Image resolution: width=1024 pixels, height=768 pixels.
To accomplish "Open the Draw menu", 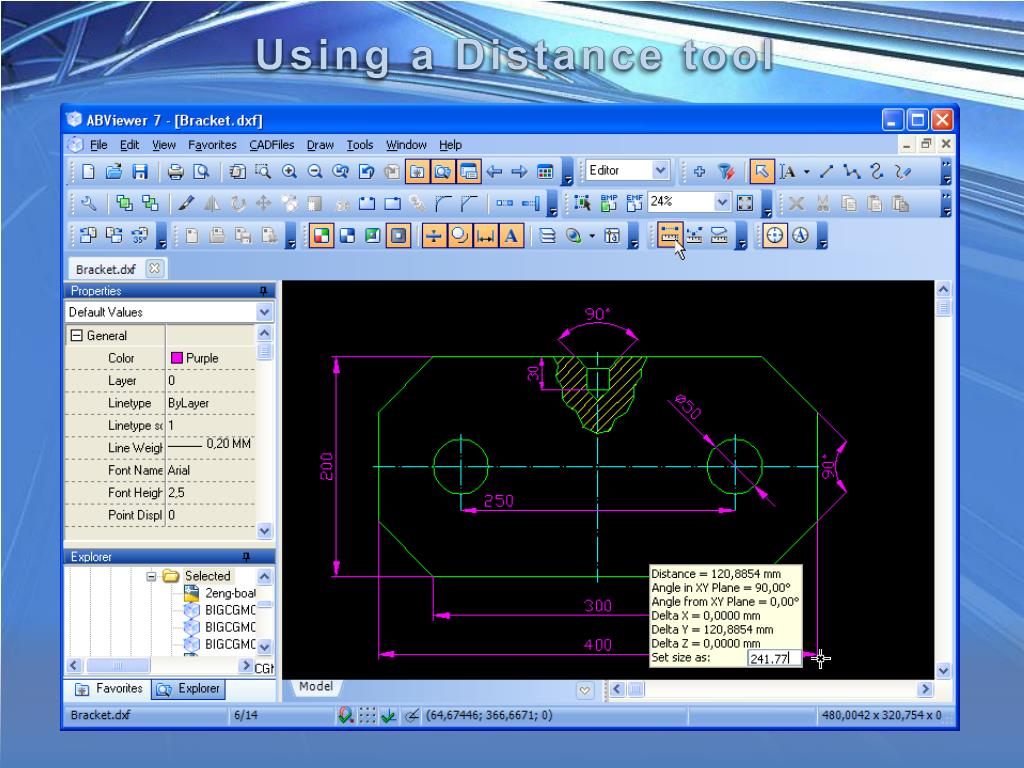I will pos(320,145).
